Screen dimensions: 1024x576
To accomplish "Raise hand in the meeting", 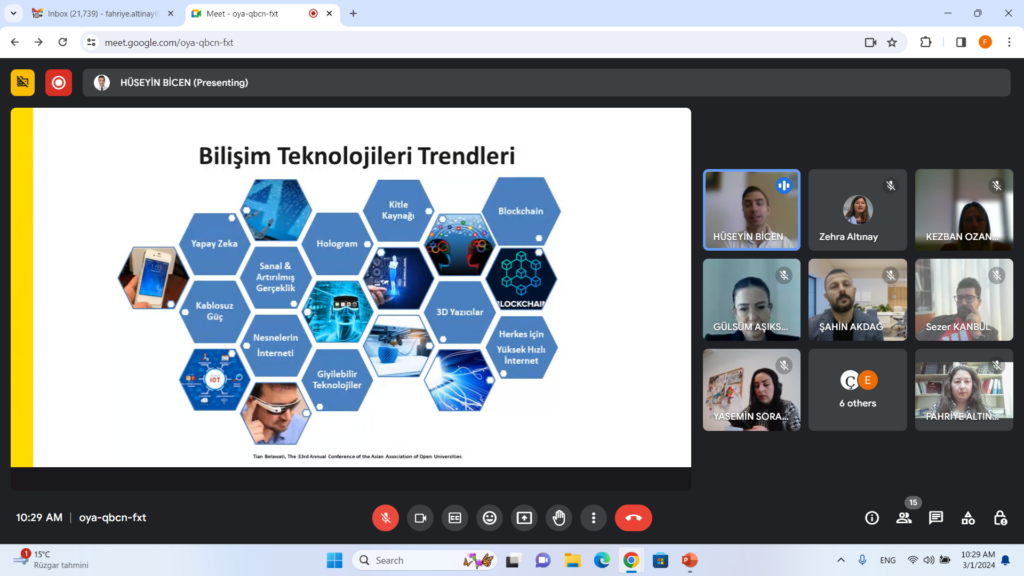I will [559, 518].
